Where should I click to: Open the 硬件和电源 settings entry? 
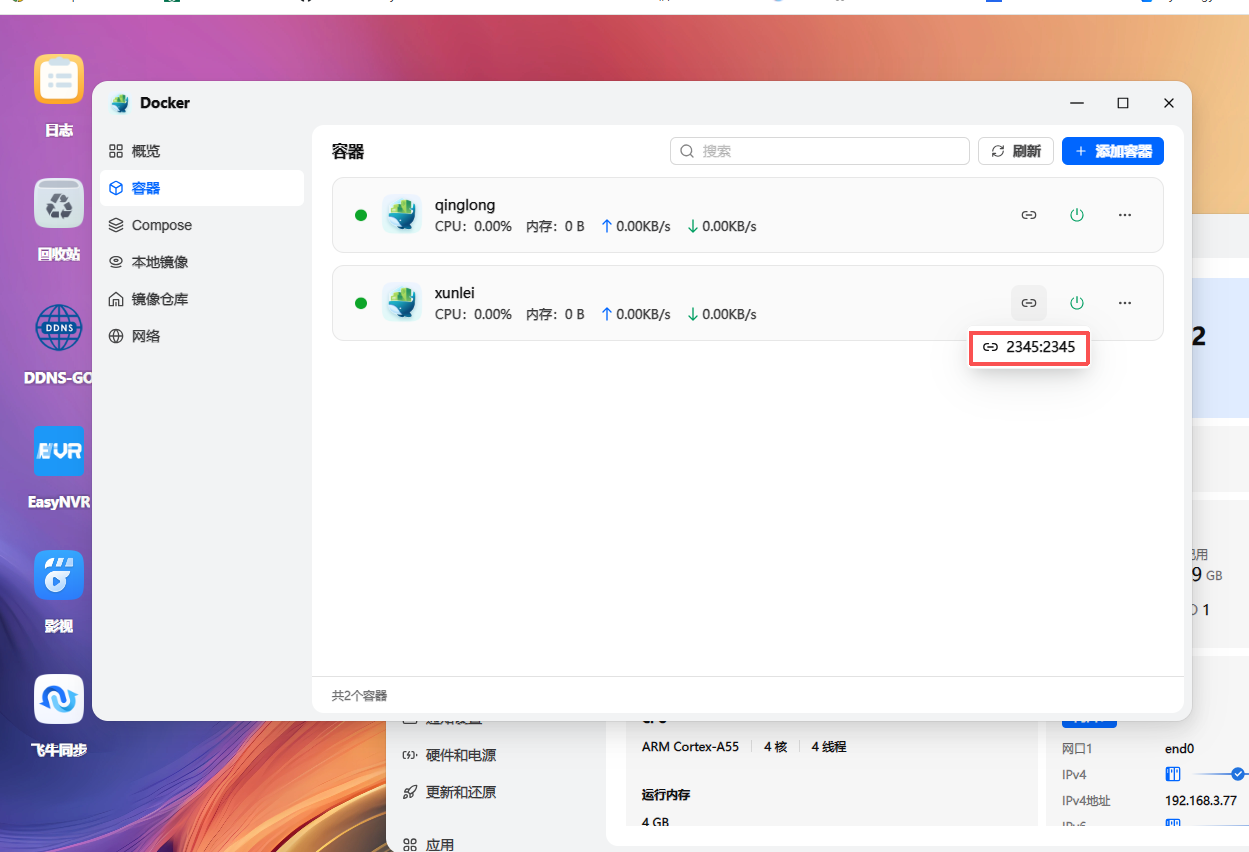(463, 755)
